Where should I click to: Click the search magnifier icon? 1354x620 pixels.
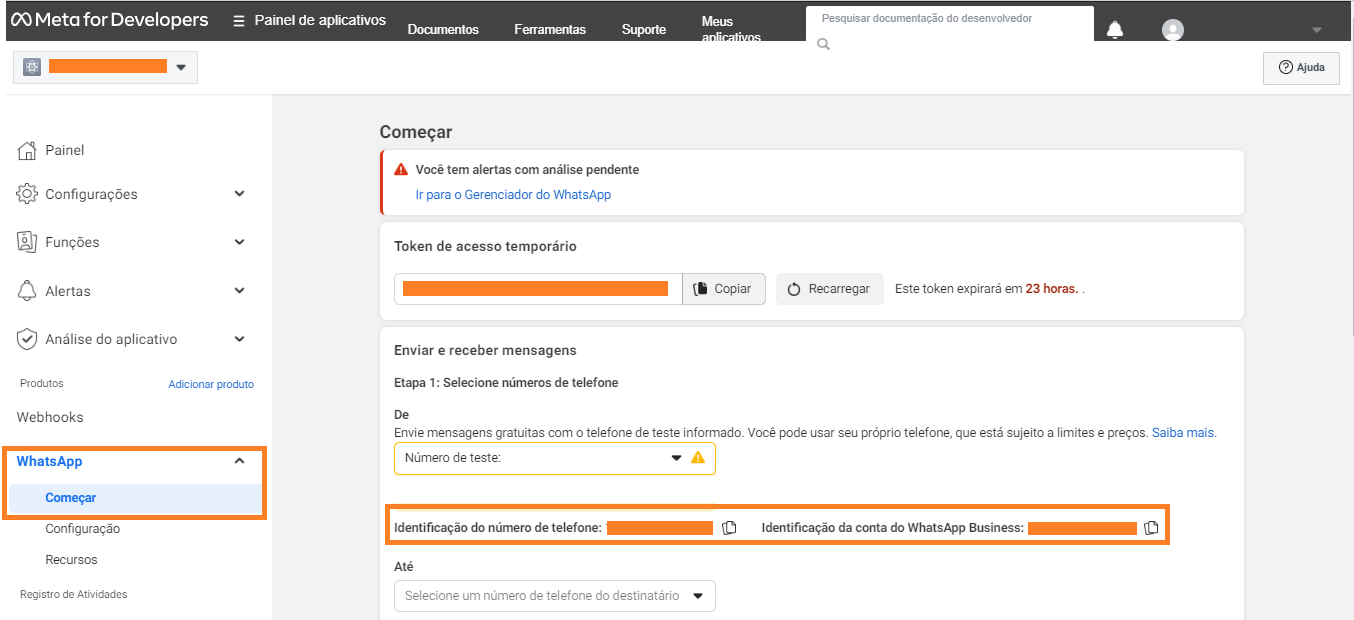(x=823, y=44)
